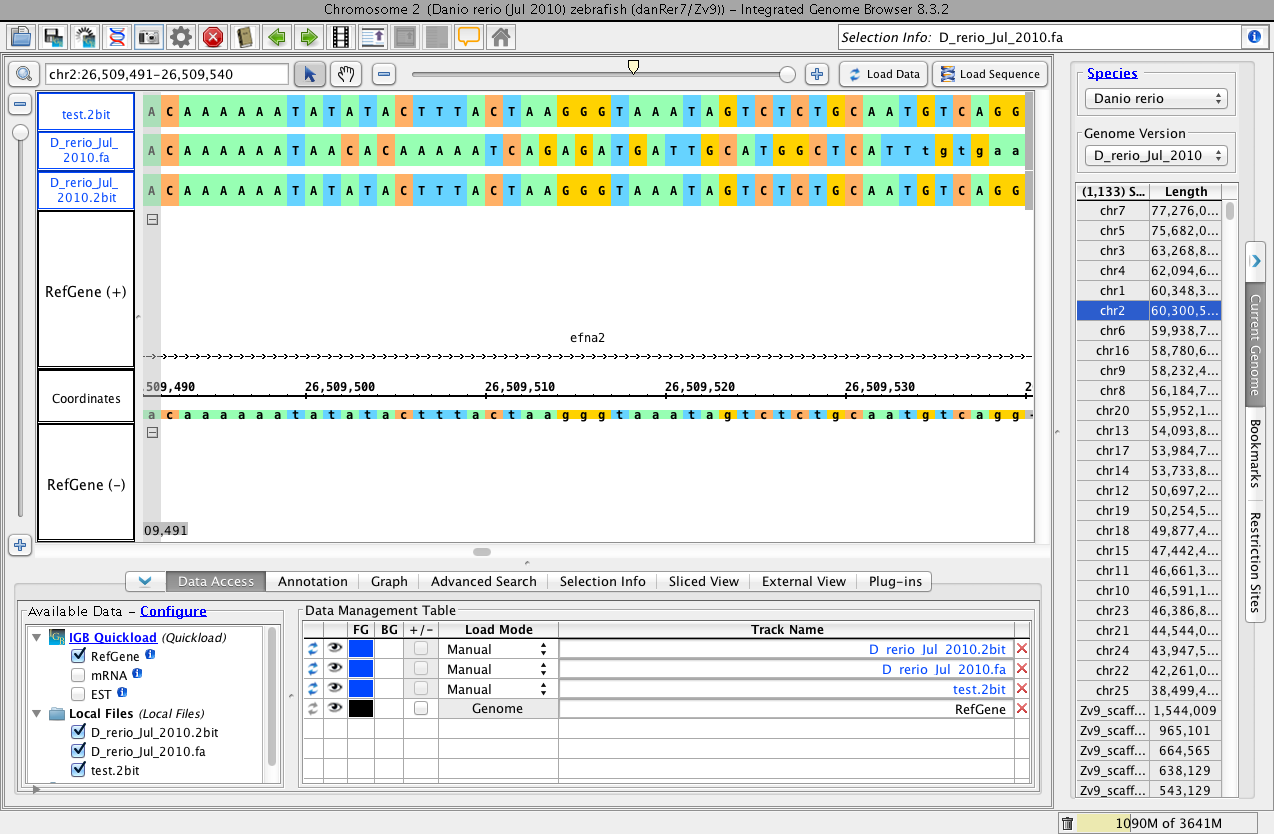The width and height of the screenshot is (1274, 834).
Task: Toggle visibility eye for D_rerio_Jul_2010.fa track
Action: click(x=335, y=669)
